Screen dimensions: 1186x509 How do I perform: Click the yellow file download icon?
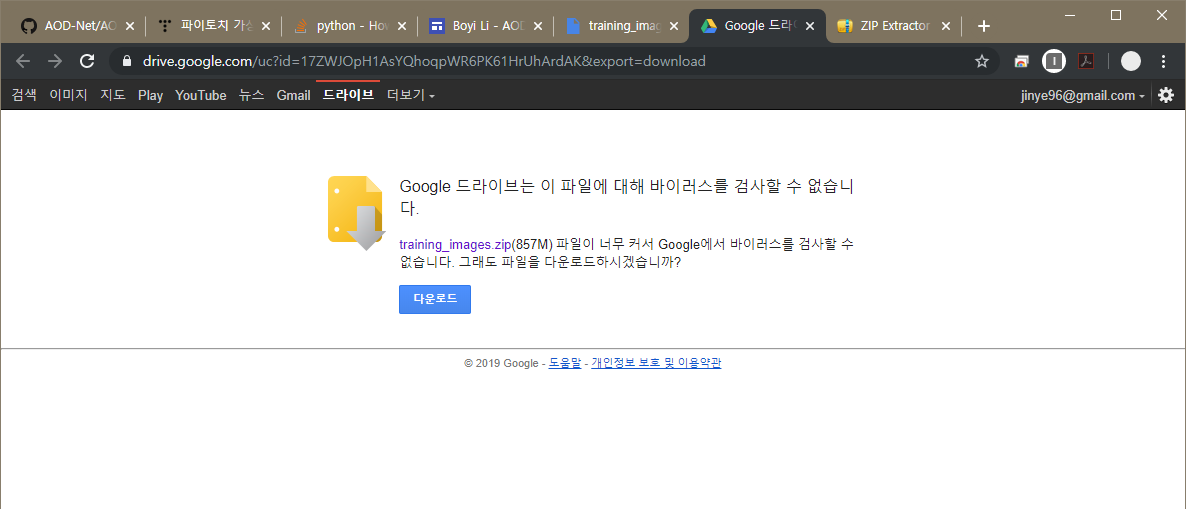pos(356,213)
